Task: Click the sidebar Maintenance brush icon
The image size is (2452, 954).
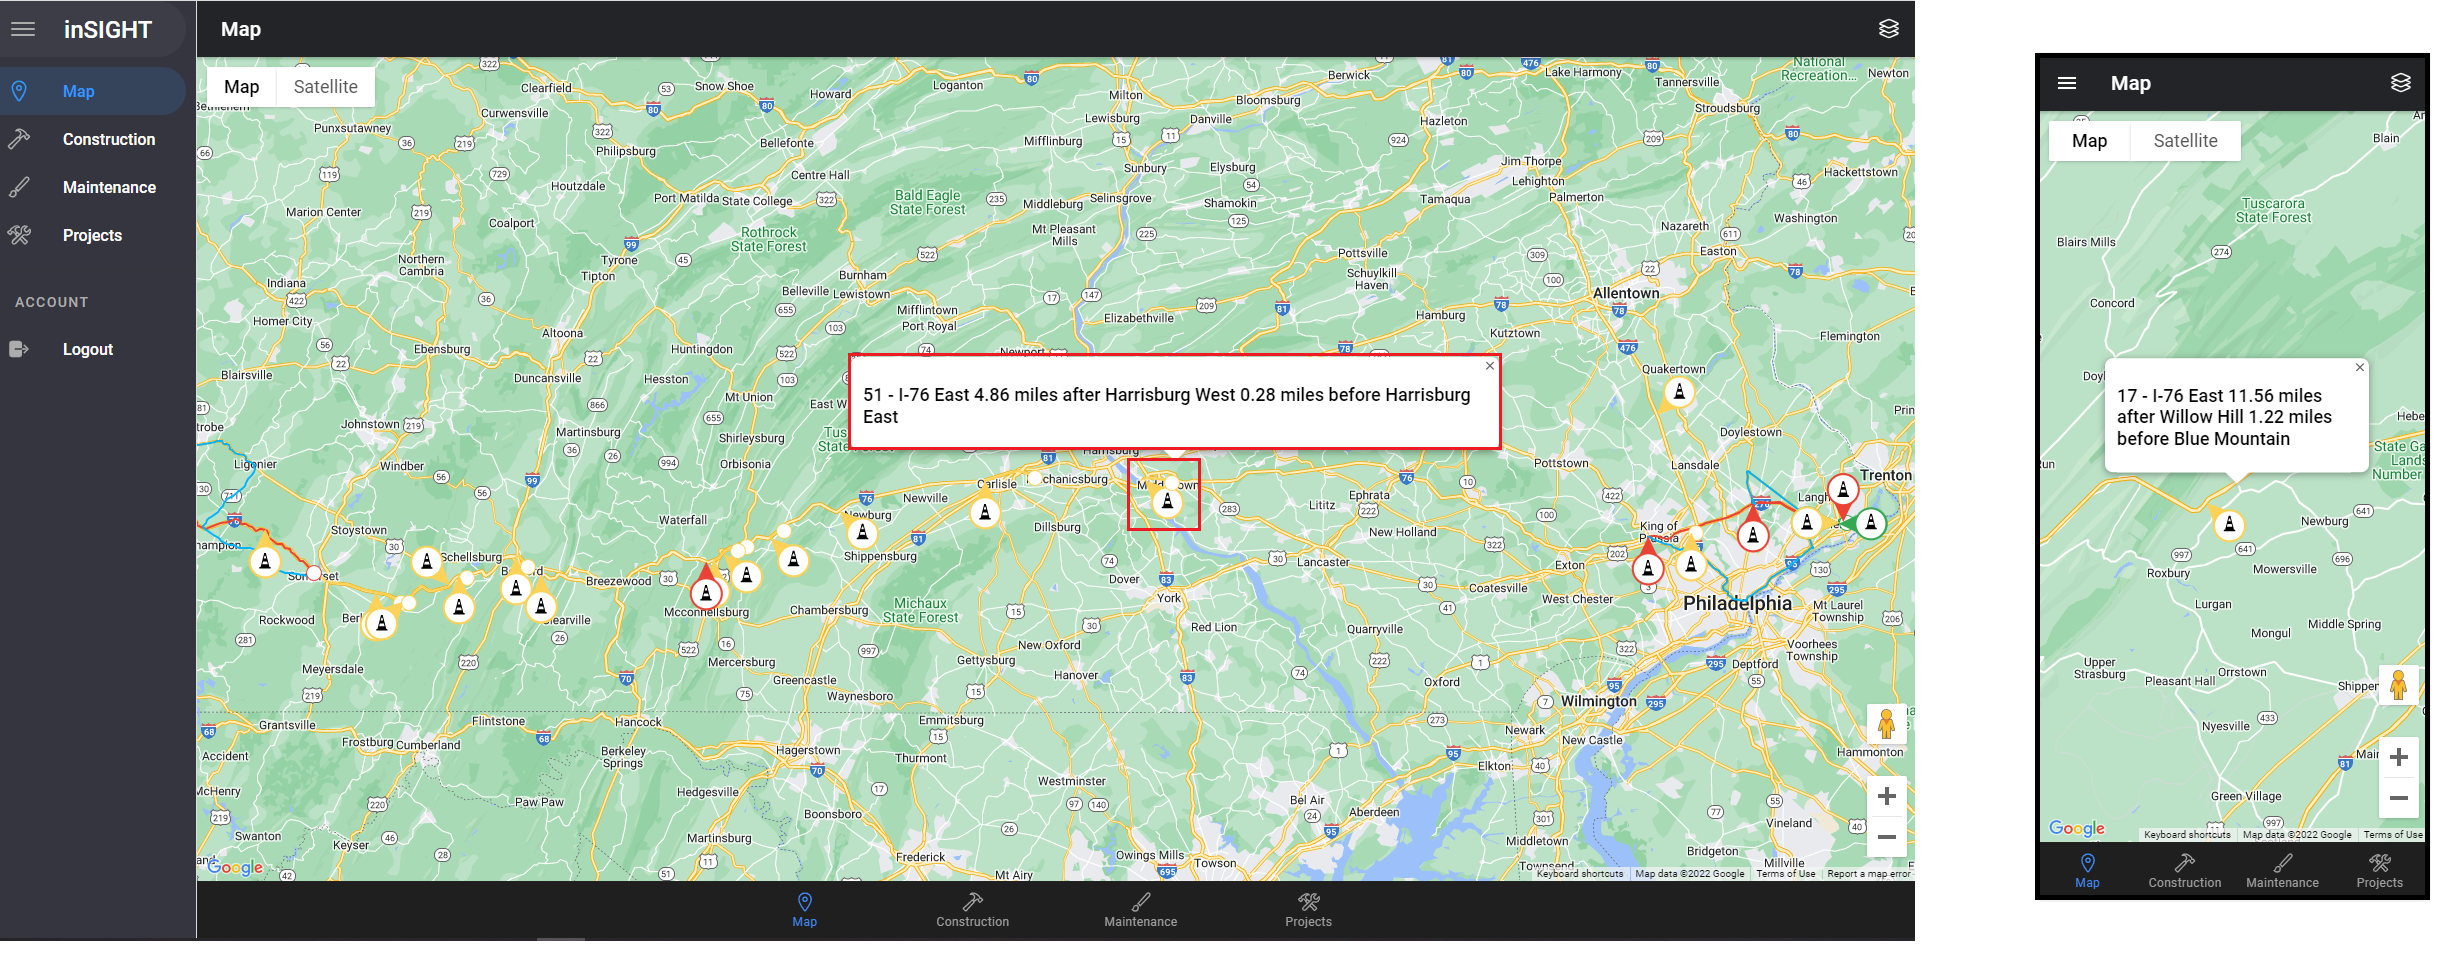Action: [x=19, y=187]
